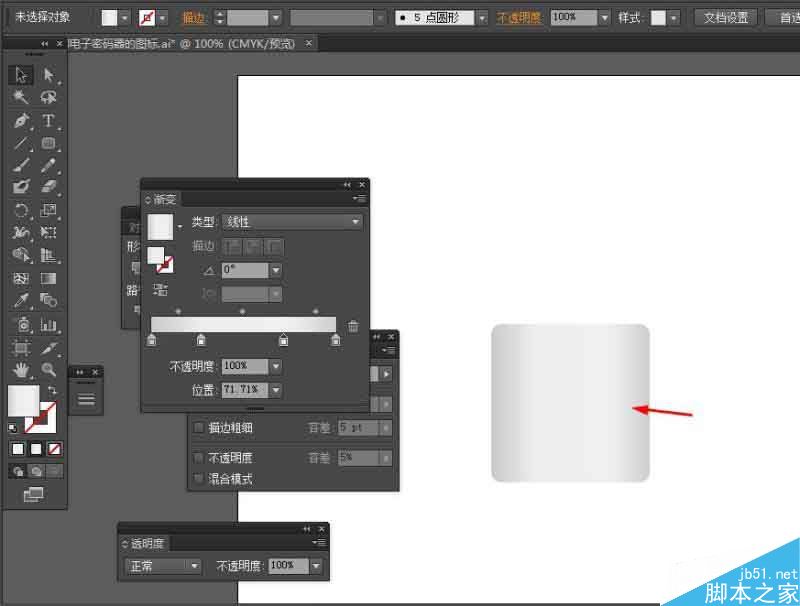Select the Free Transform tool

click(48, 233)
